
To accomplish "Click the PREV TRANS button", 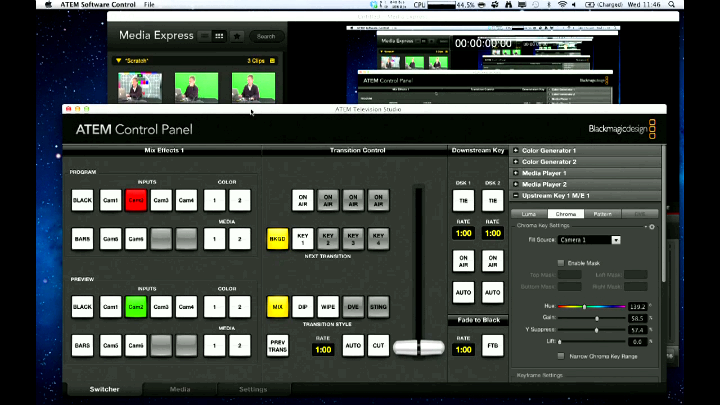I will click(x=277, y=345).
